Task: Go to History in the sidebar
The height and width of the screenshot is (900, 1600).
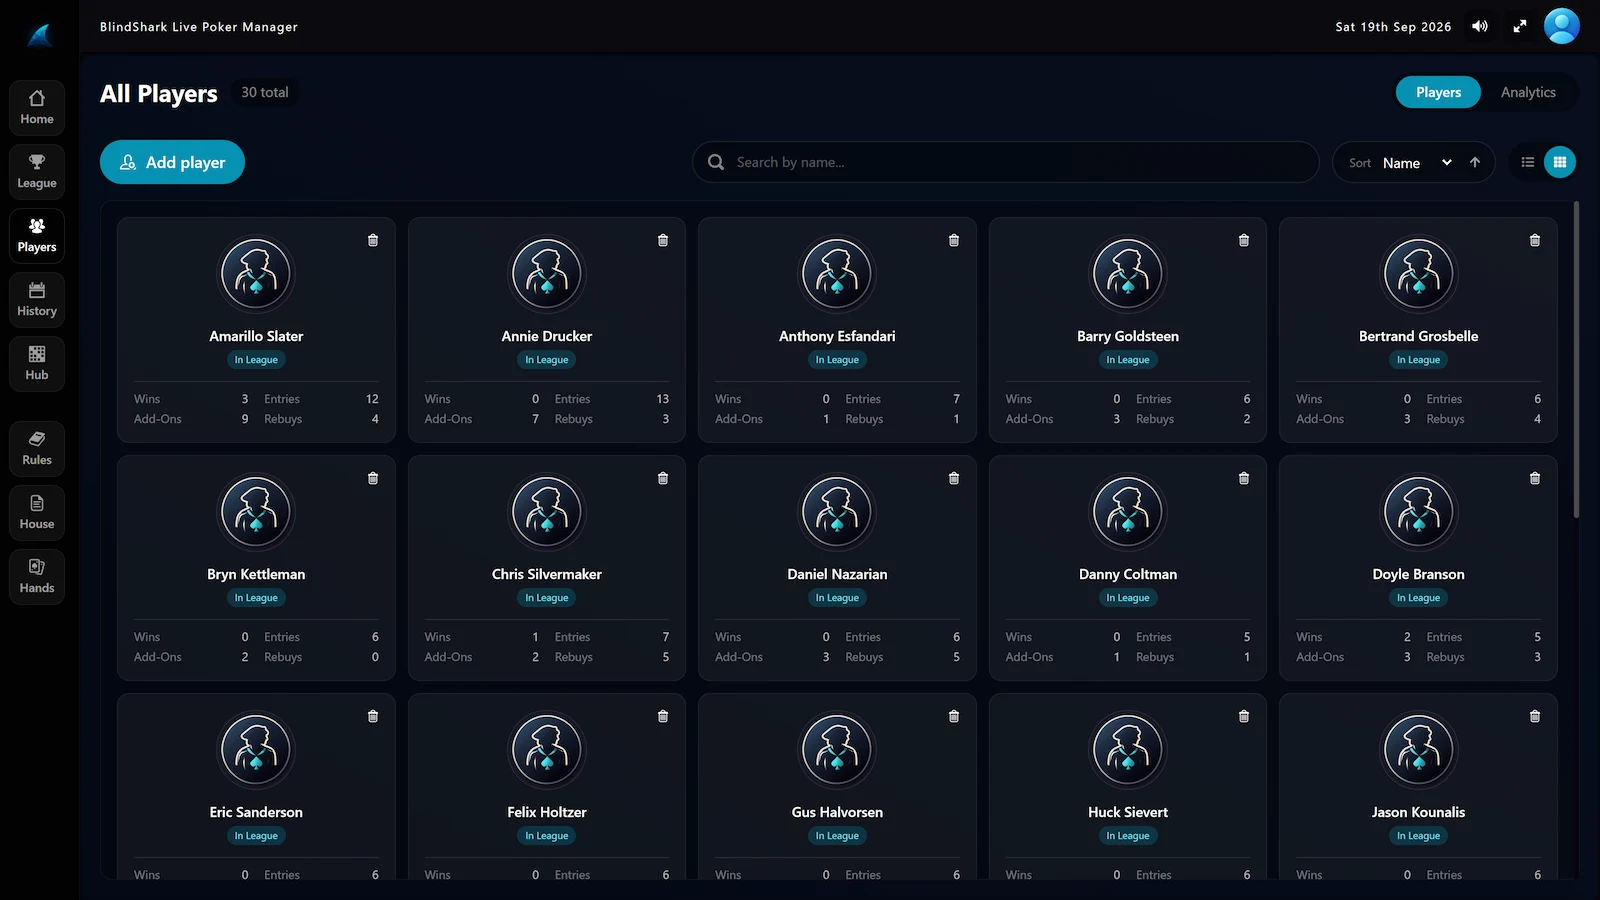Action: pyautogui.click(x=37, y=299)
